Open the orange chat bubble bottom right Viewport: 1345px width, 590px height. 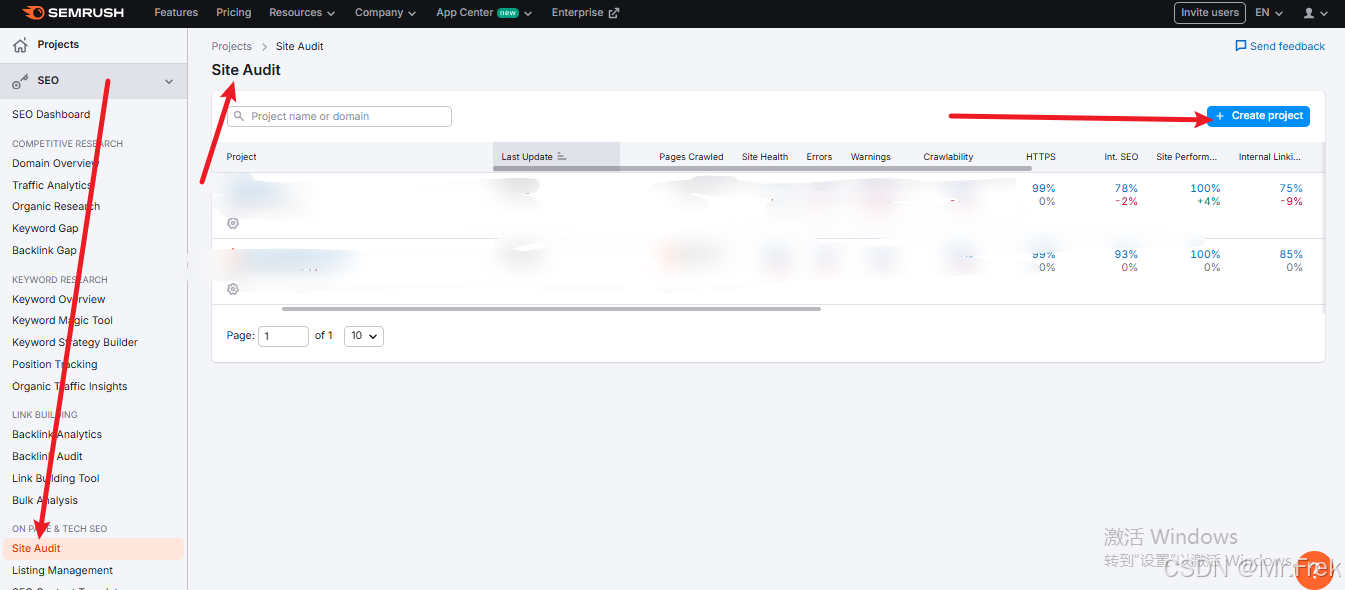click(1314, 570)
